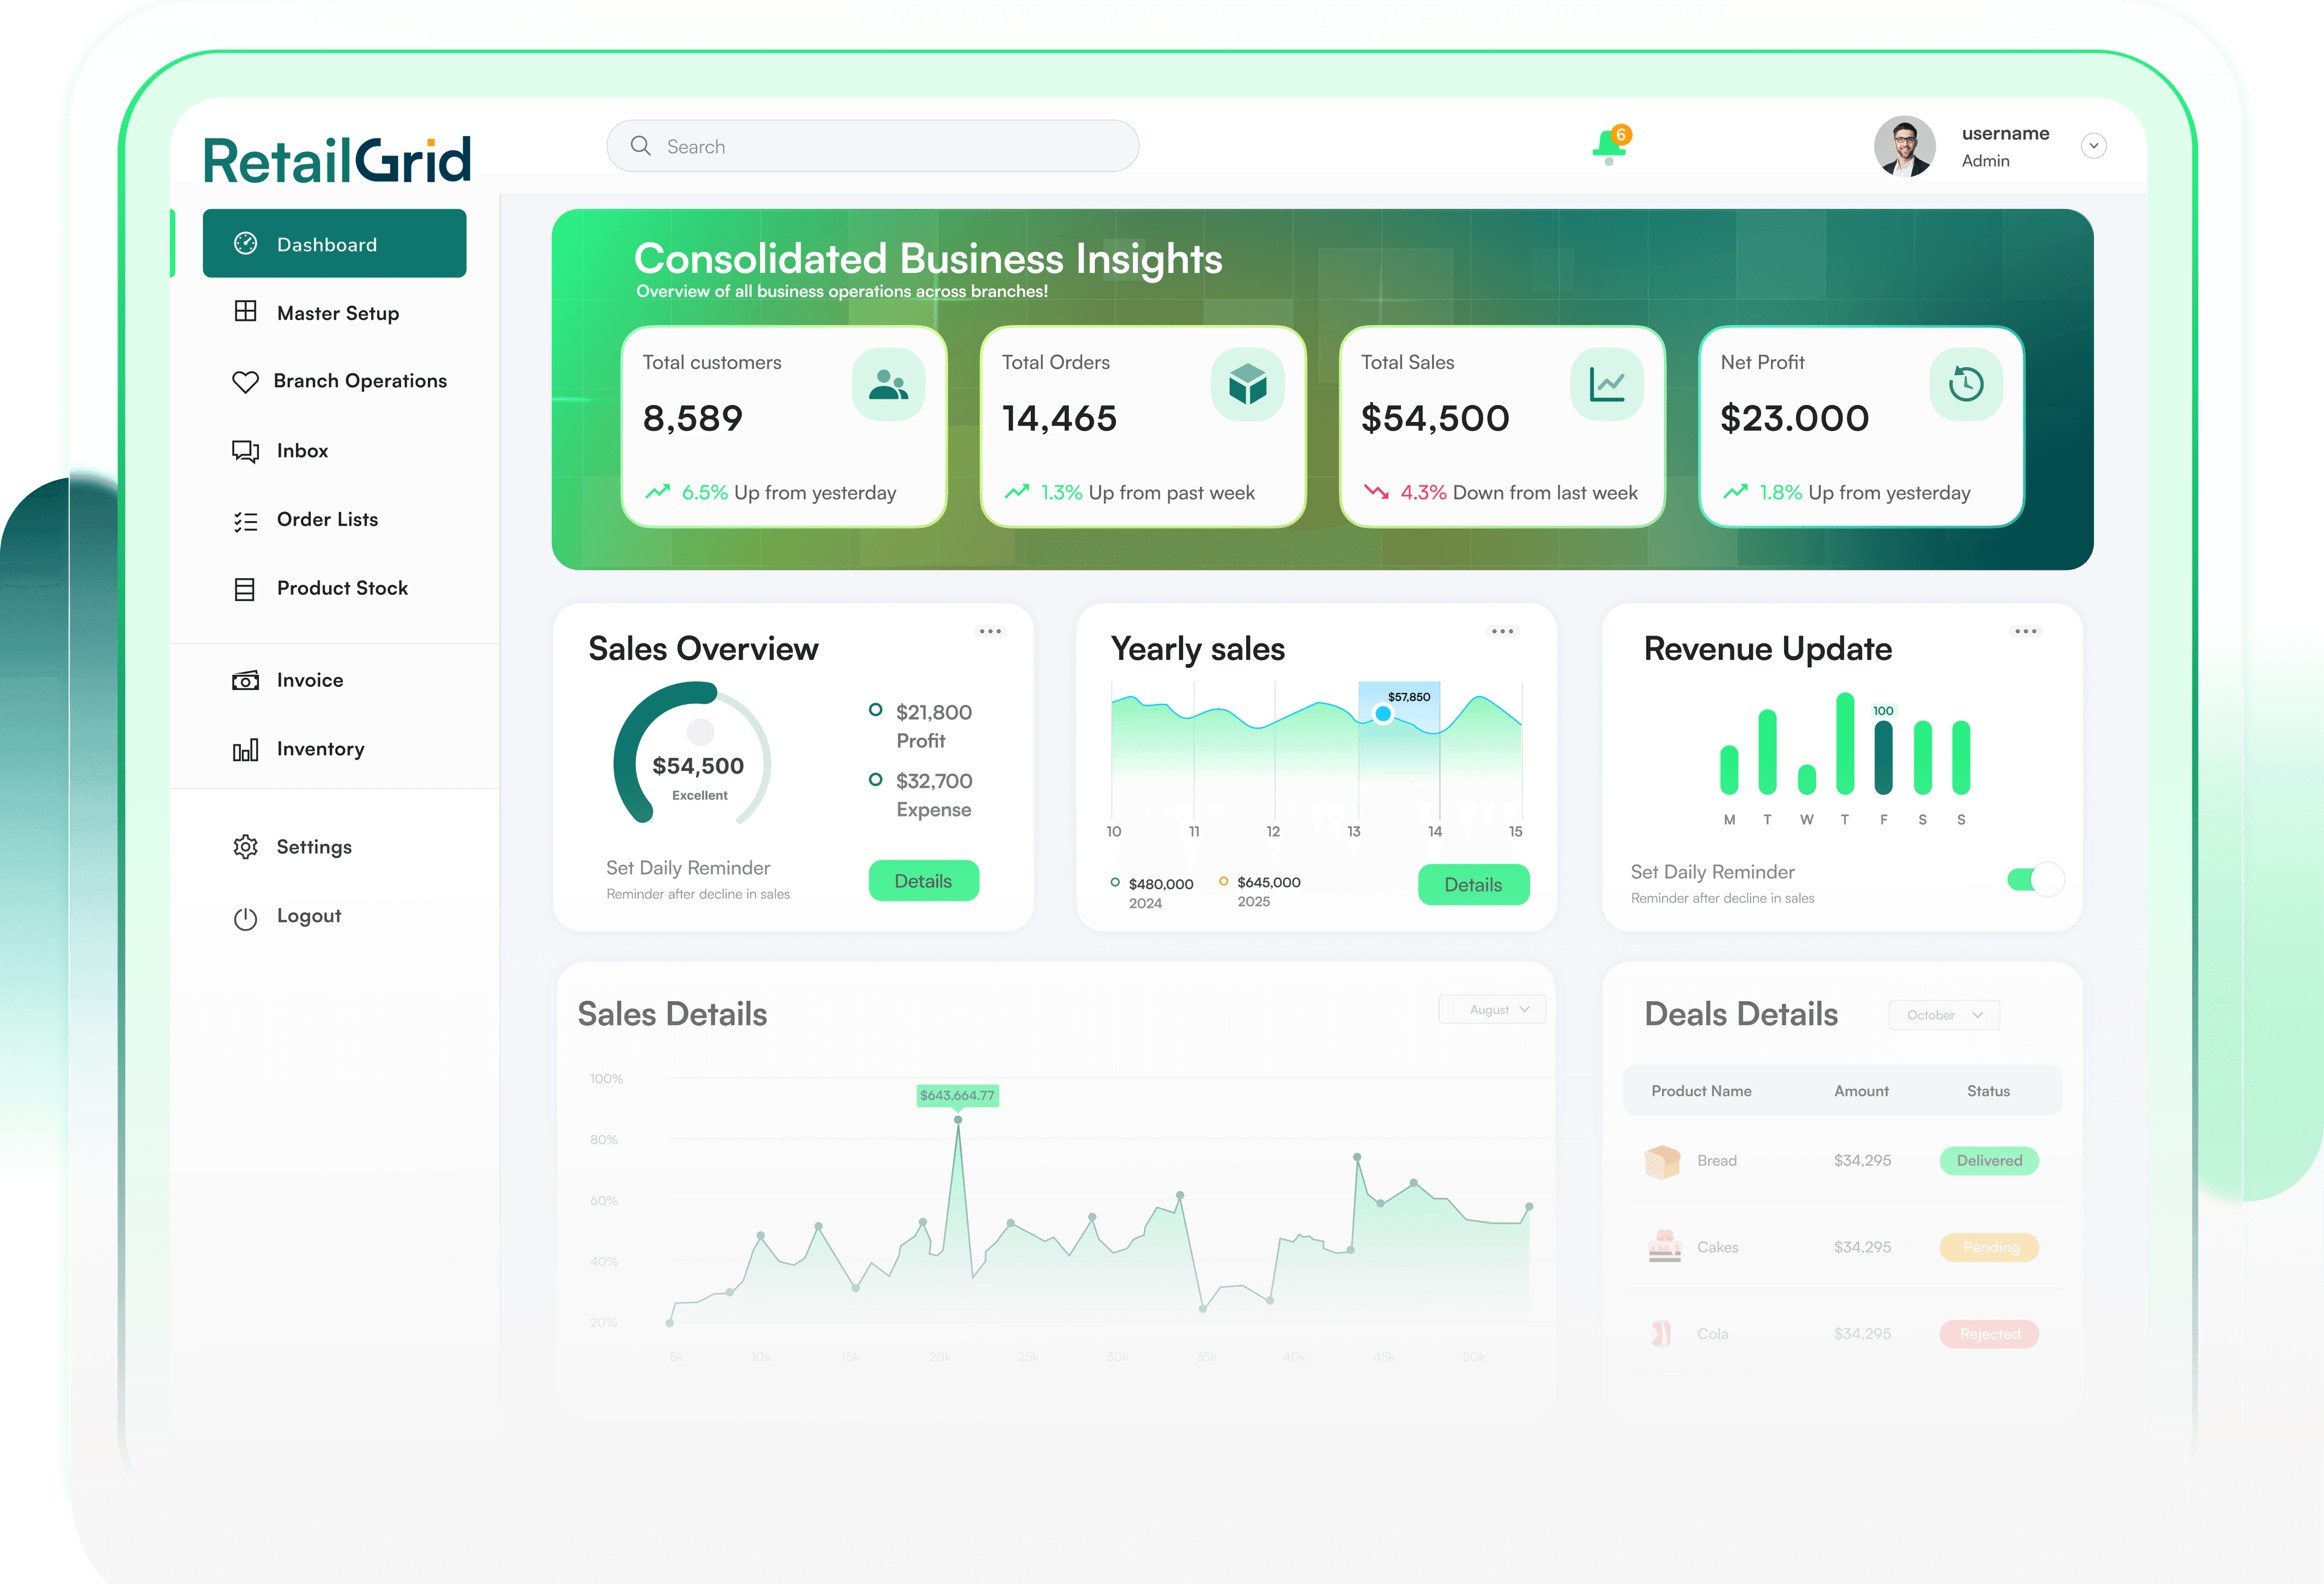
Task: Click the Rejected status badge for Cola
Action: click(x=1989, y=1334)
